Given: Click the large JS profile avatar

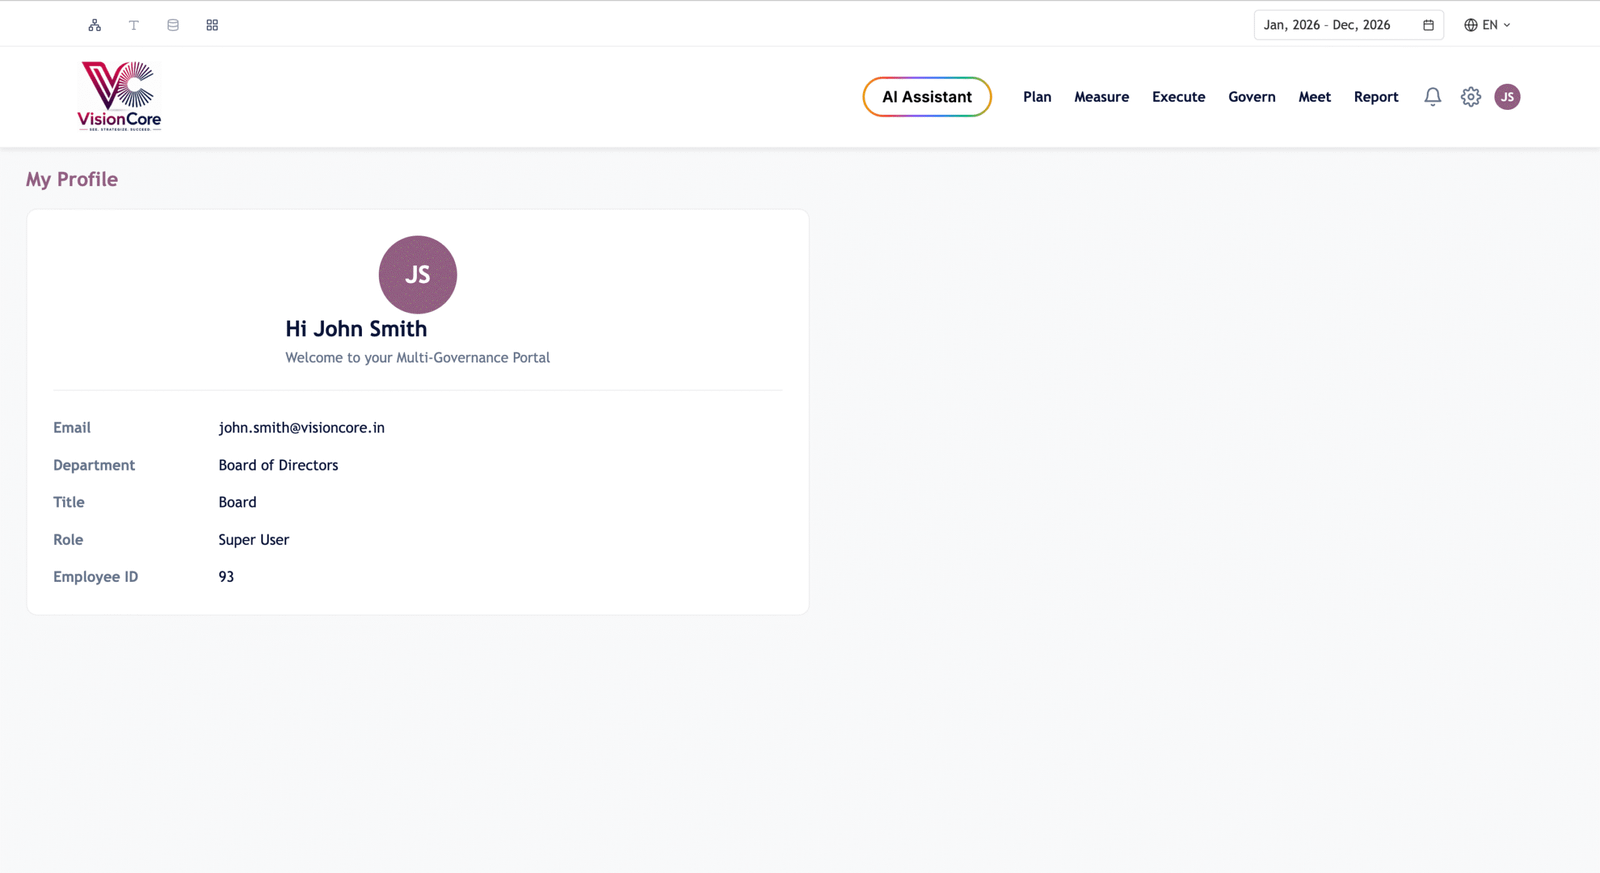Looking at the screenshot, I should 418,275.
